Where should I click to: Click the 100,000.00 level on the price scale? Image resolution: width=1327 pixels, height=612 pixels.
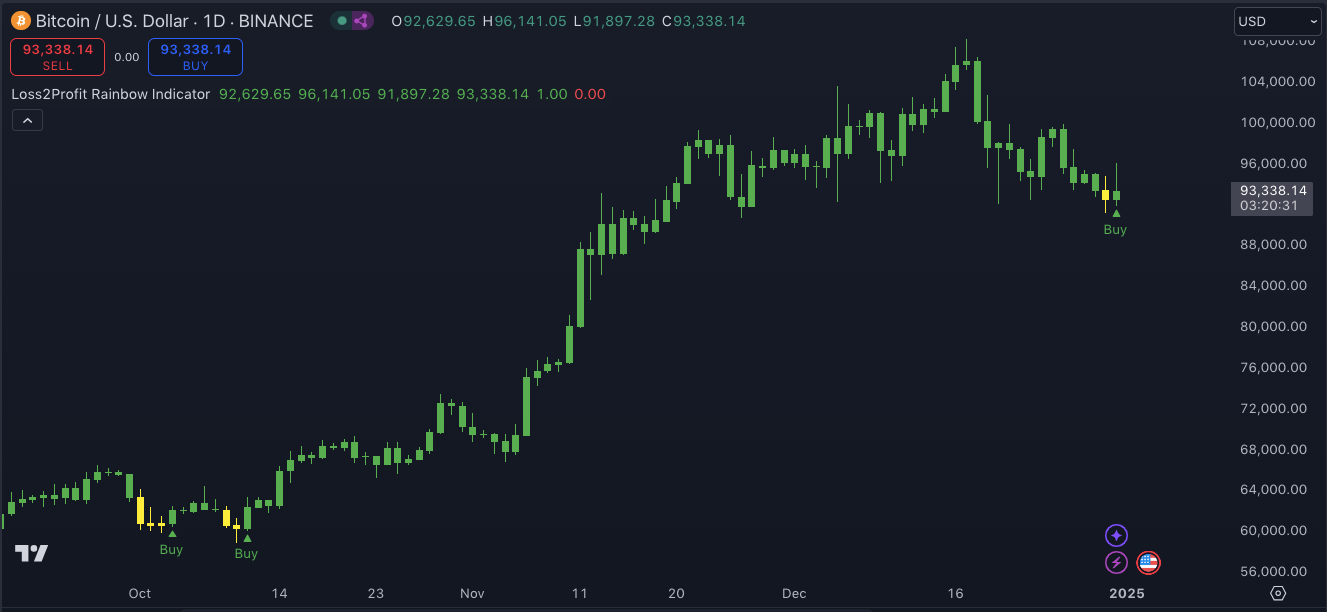click(x=1272, y=122)
